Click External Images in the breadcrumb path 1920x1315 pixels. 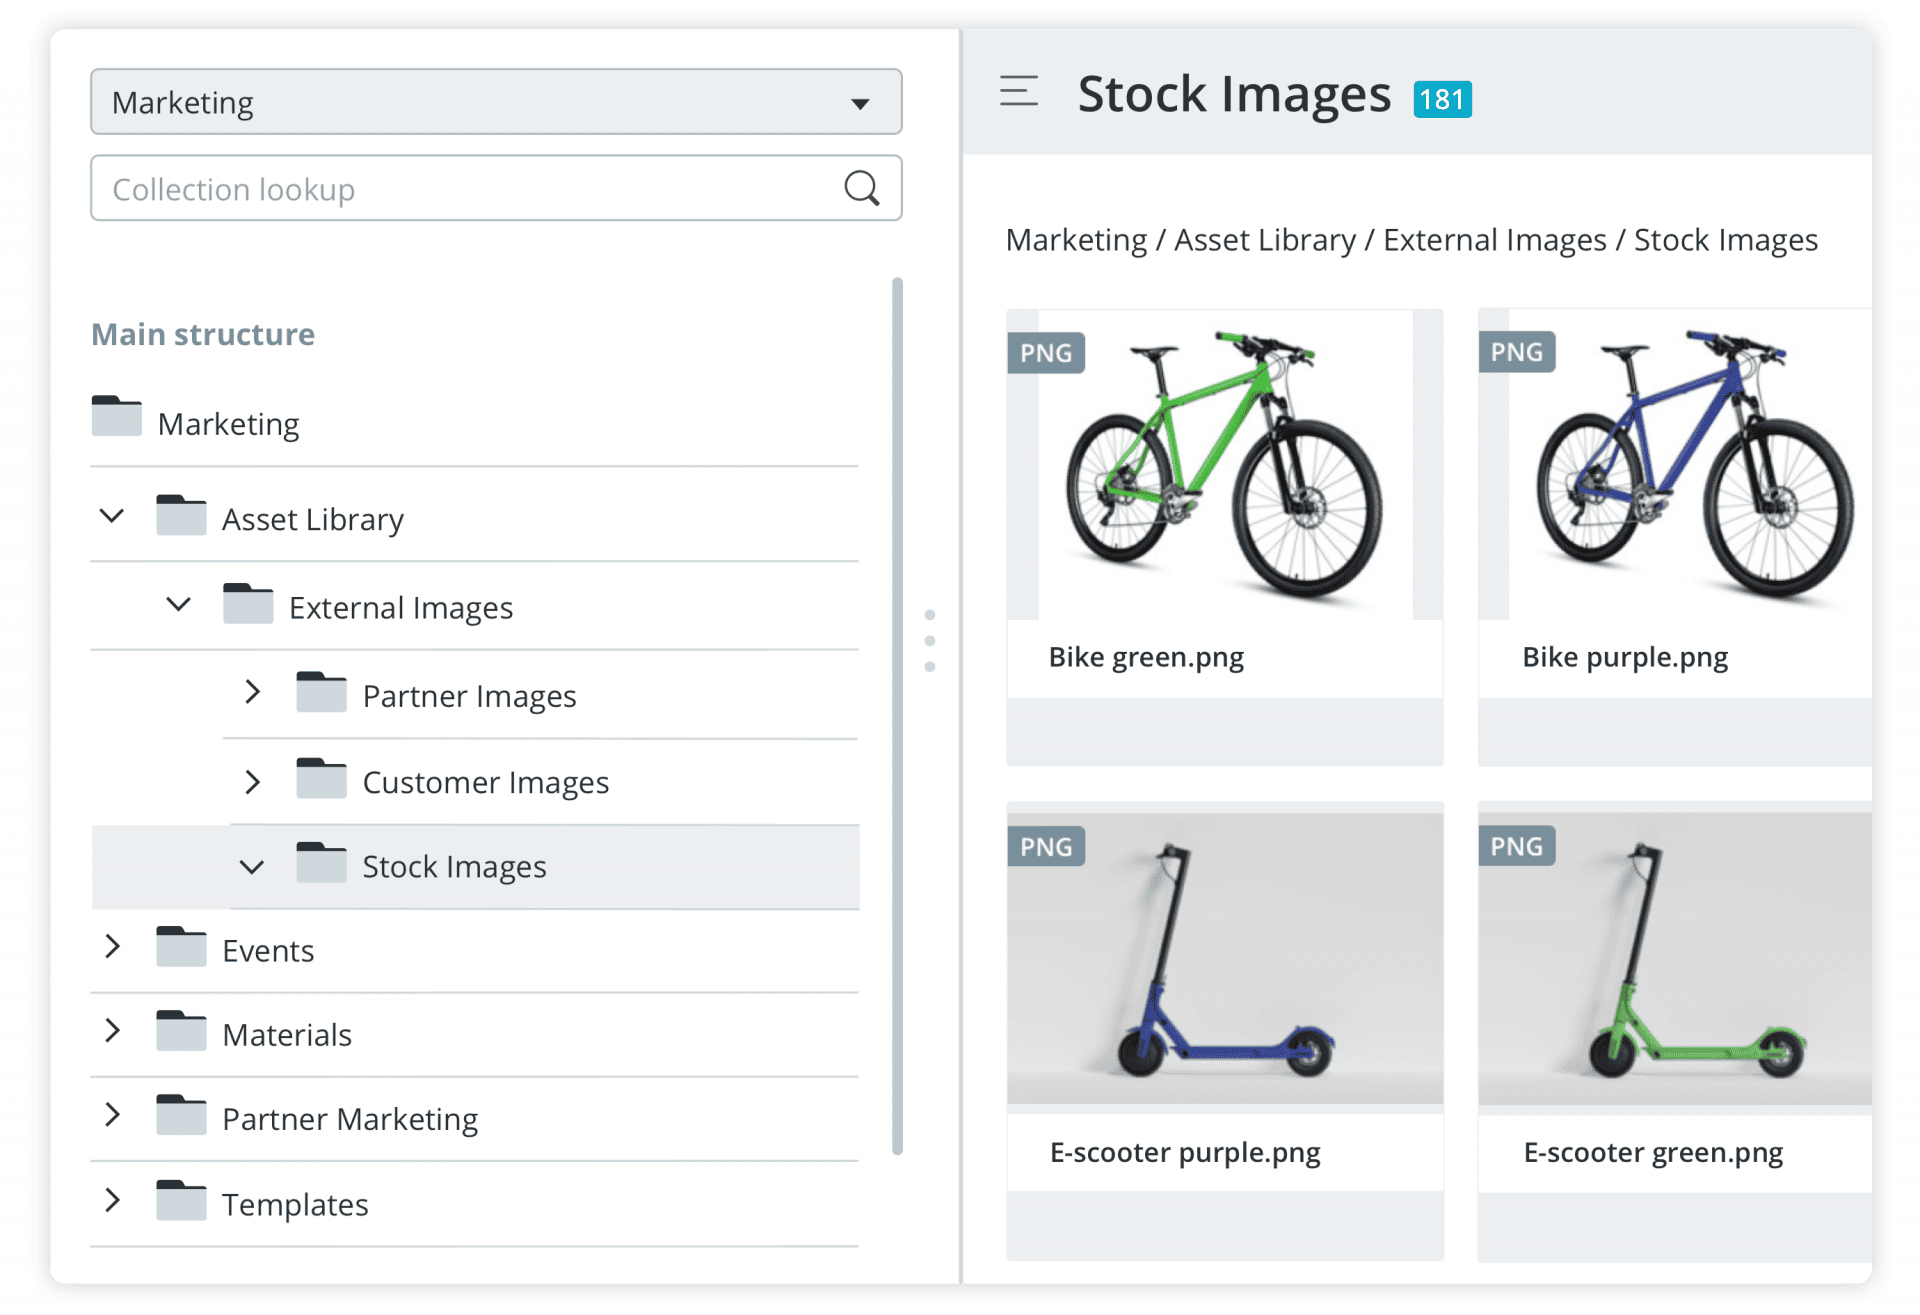[1494, 240]
